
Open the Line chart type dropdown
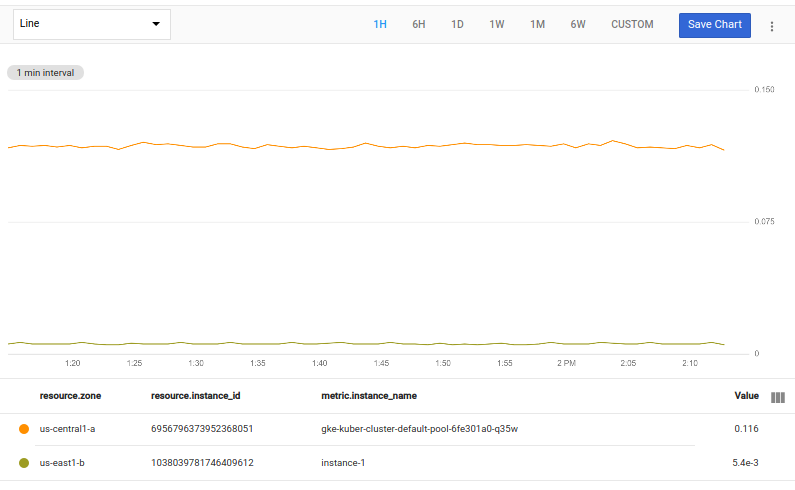pyautogui.click(x=91, y=25)
